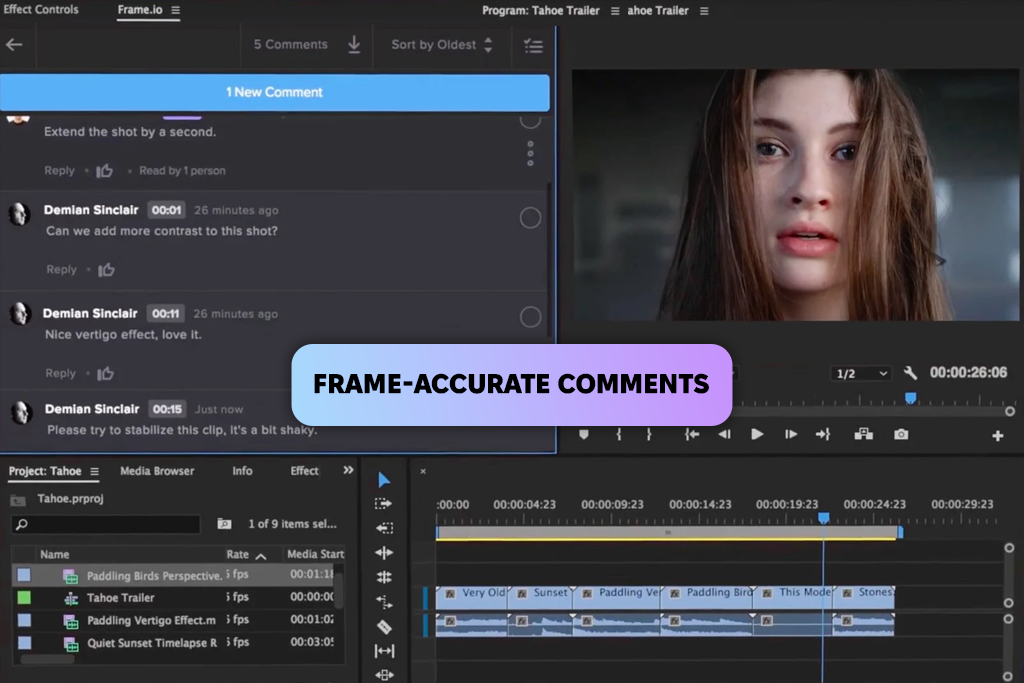This screenshot has width=1024, height=683.
Task: Open the ahoe Trailer panel menu
Action: click(704, 11)
